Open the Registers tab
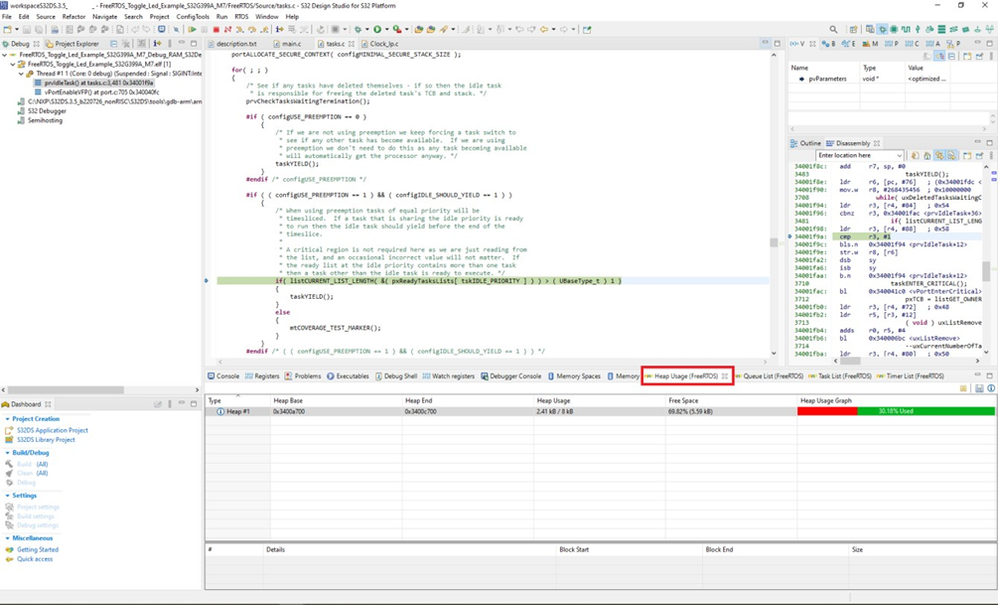This screenshot has width=998, height=605. coord(262,376)
